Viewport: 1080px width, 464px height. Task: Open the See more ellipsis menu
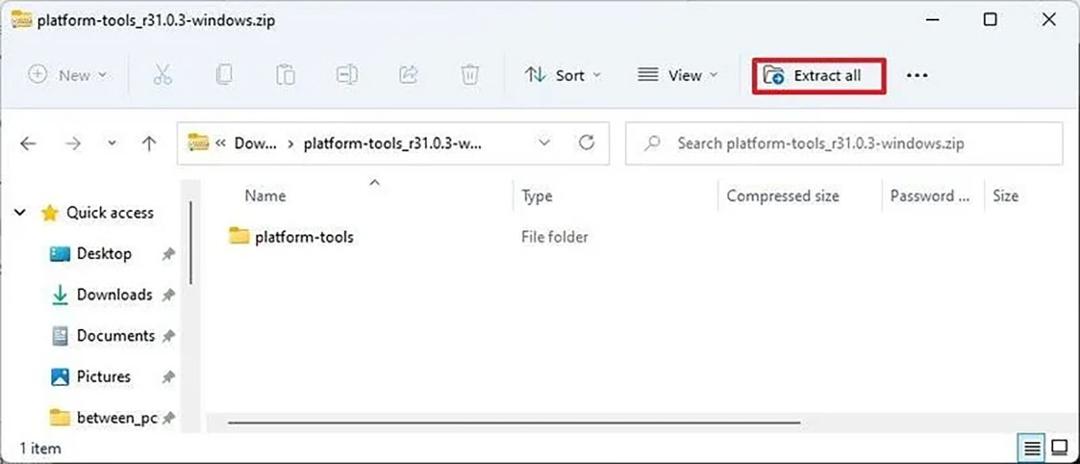click(917, 76)
